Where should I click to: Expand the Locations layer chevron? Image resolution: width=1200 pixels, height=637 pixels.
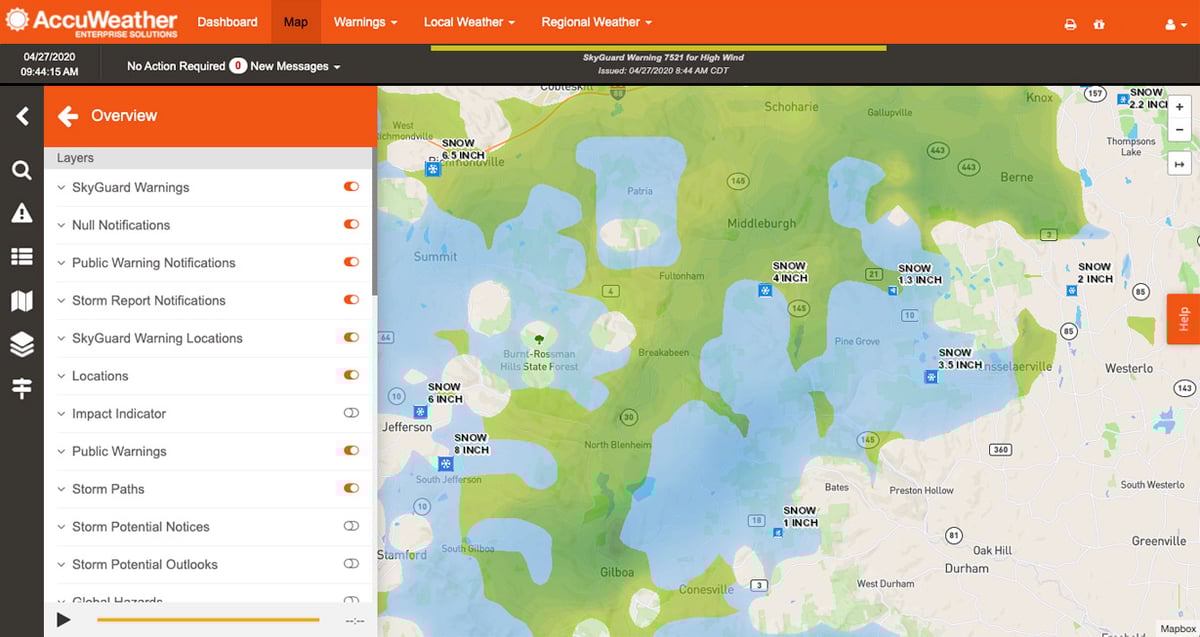pos(61,376)
